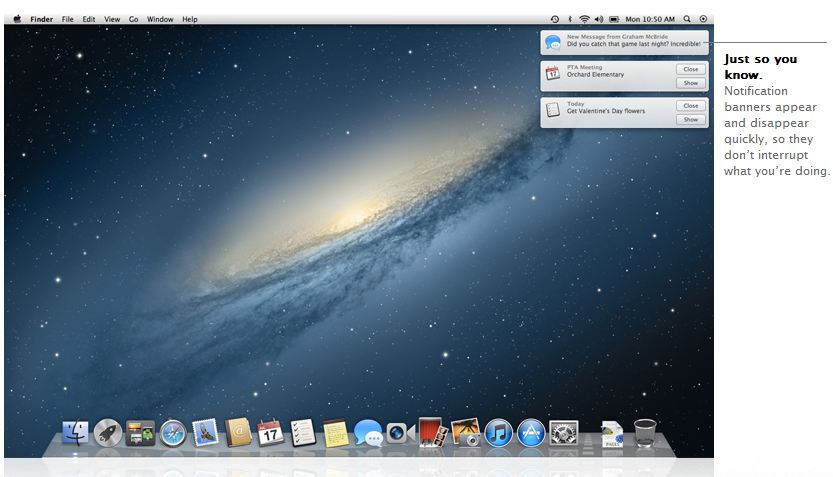The width and height of the screenshot is (833, 477).
Task: Click the Time Machine menu bar icon
Action: [x=555, y=19]
